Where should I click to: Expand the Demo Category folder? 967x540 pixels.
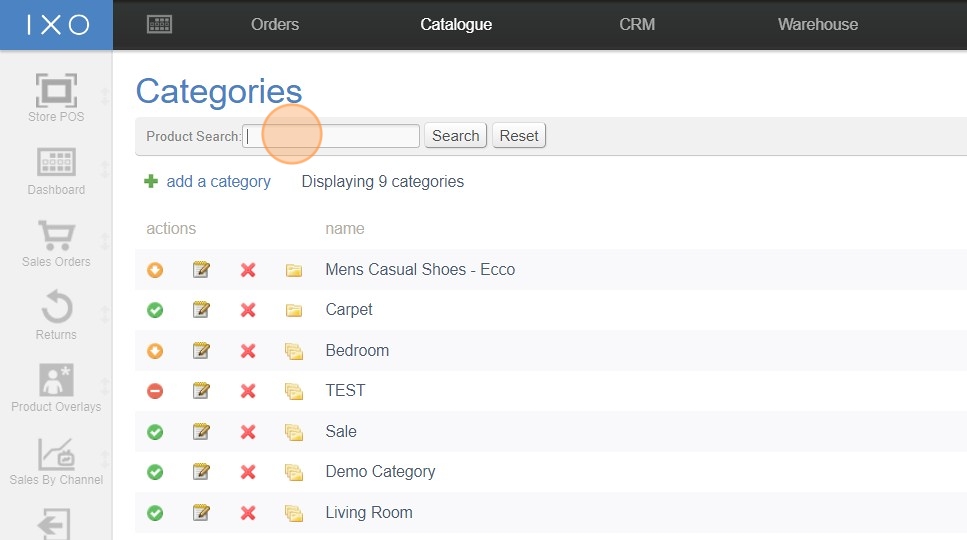click(293, 472)
